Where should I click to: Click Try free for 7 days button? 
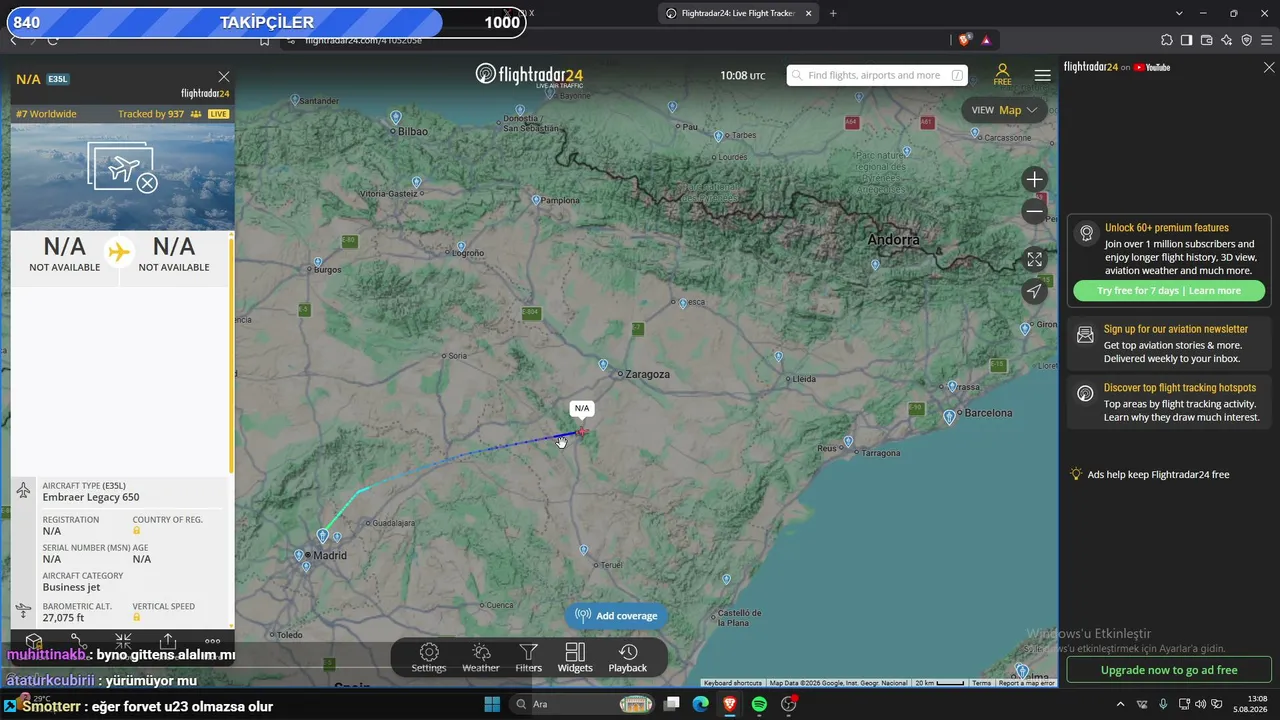point(1169,291)
